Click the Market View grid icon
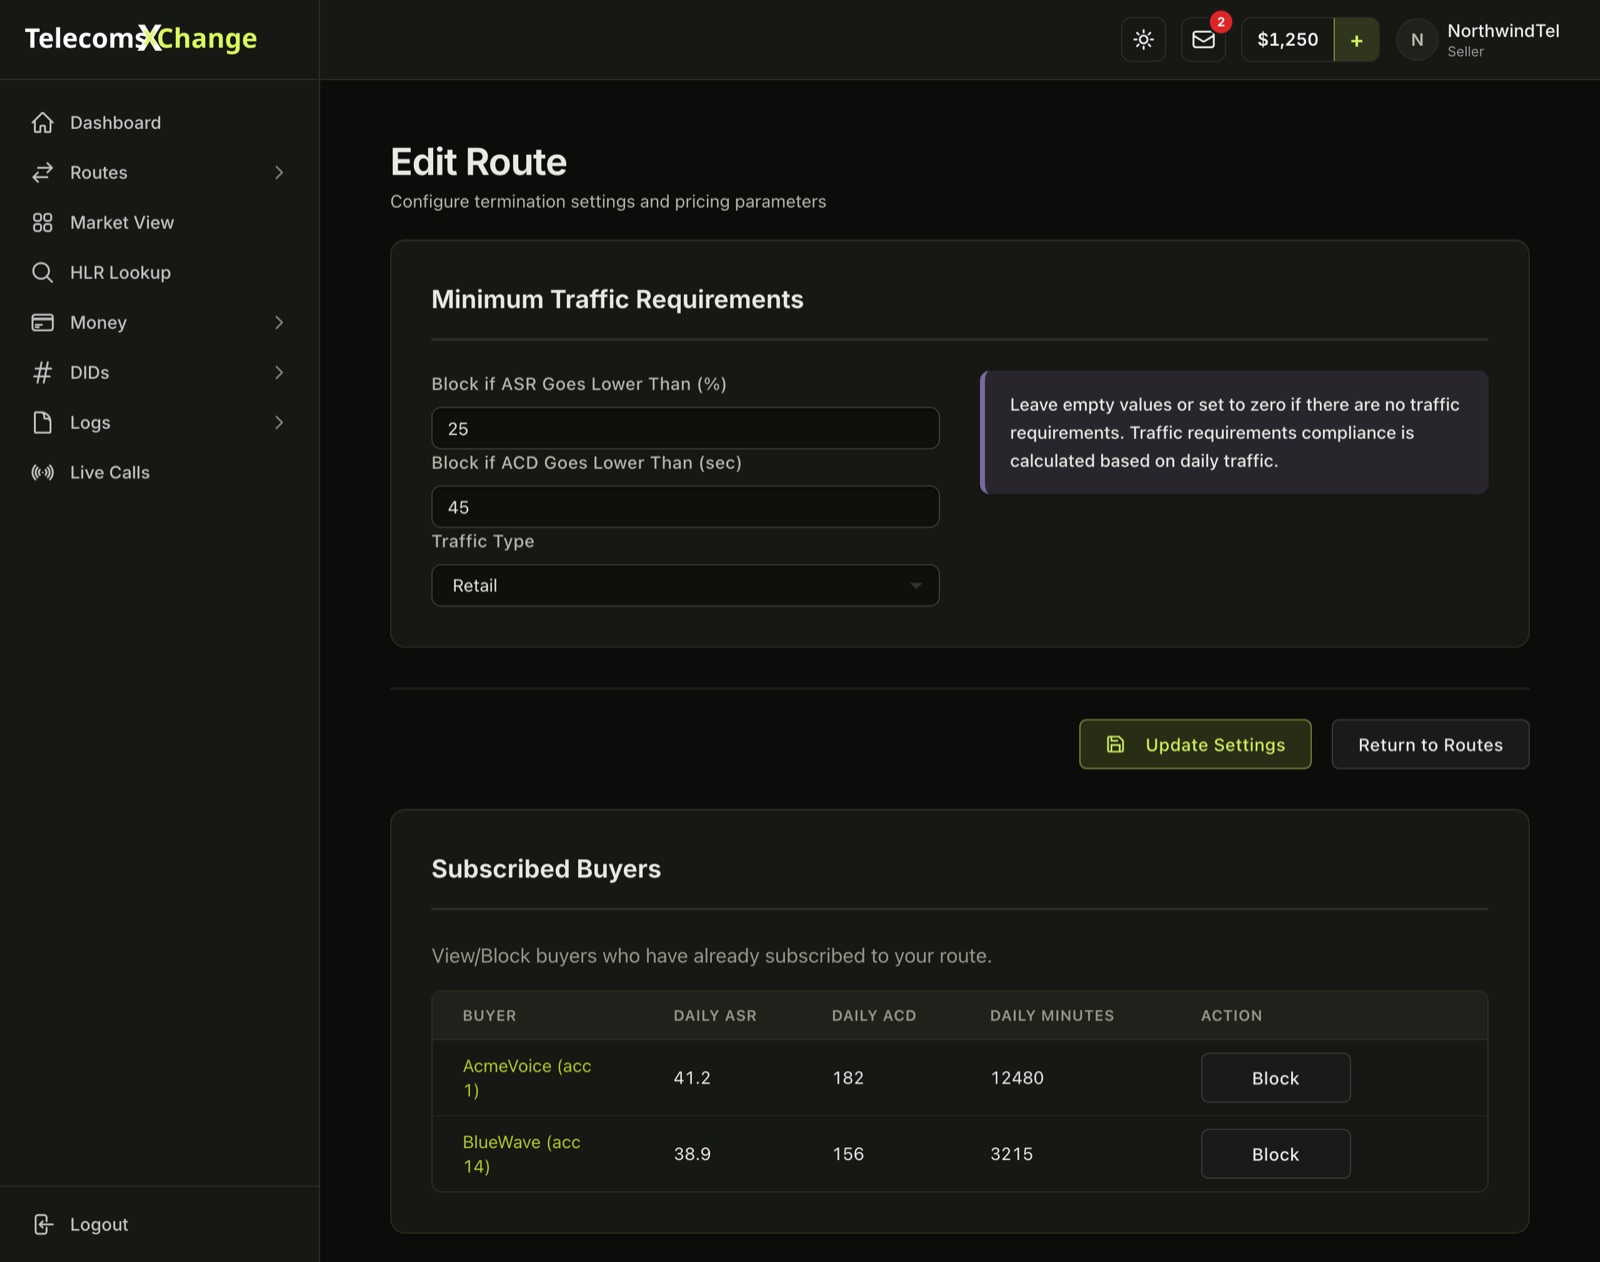The width and height of the screenshot is (1600, 1262). (42, 222)
